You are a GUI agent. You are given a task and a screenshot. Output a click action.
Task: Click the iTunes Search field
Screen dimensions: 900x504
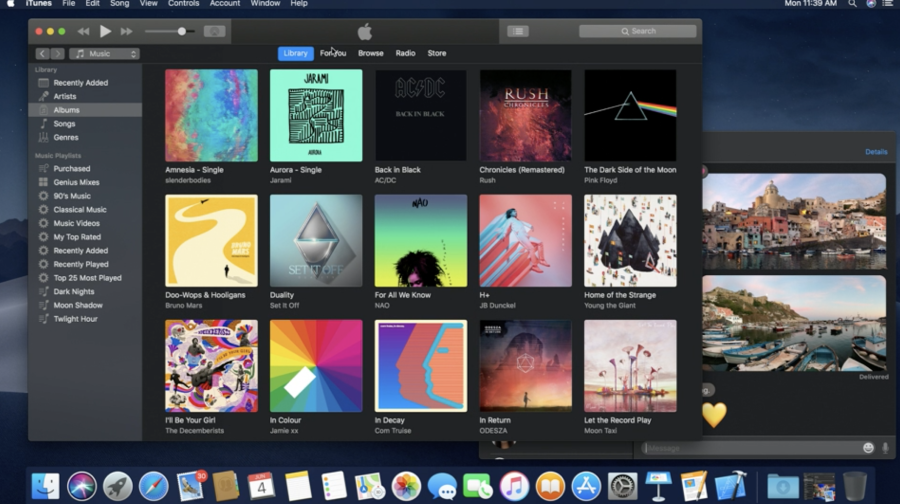click(638, 31)
